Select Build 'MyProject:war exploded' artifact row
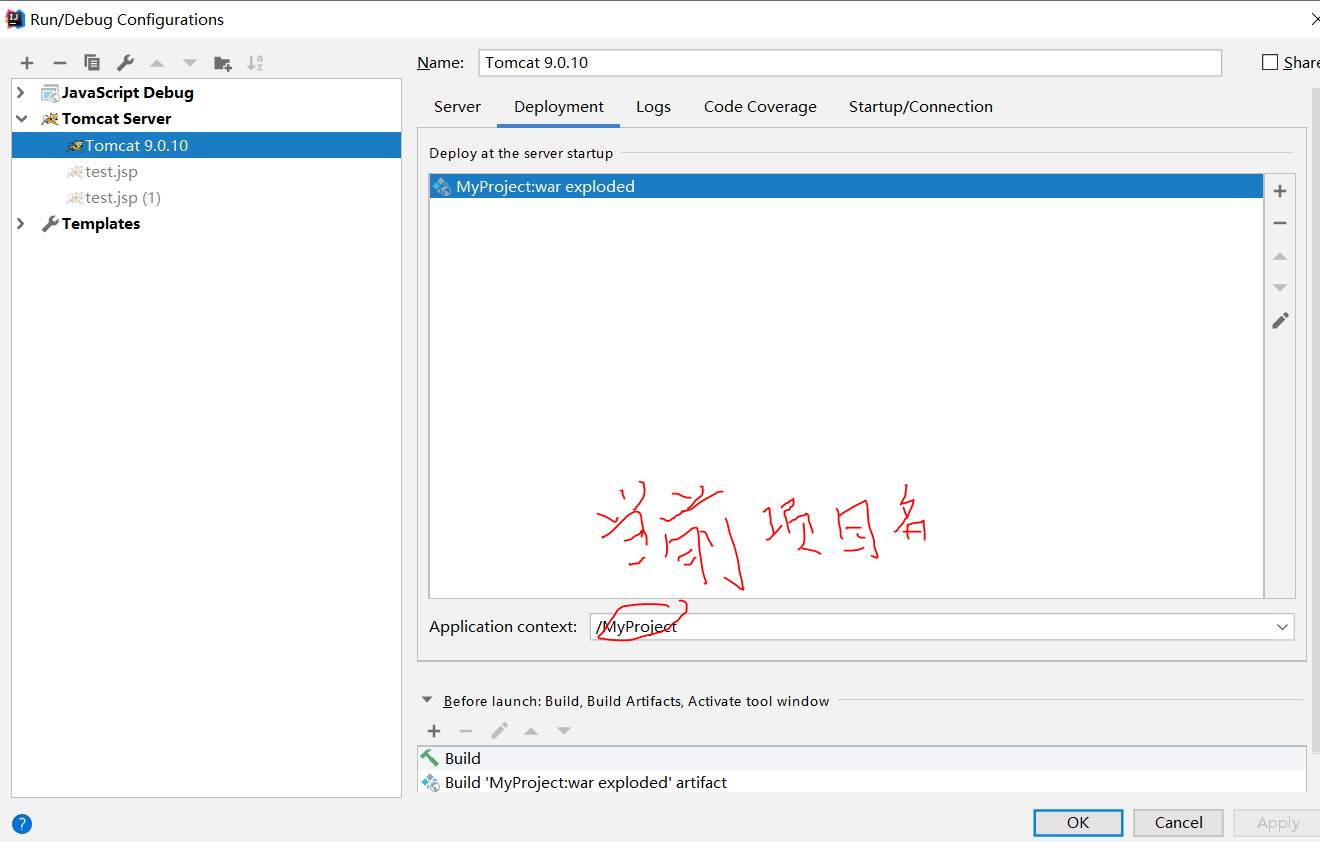Screen dimensions: 1320x842 coord(862,782)
